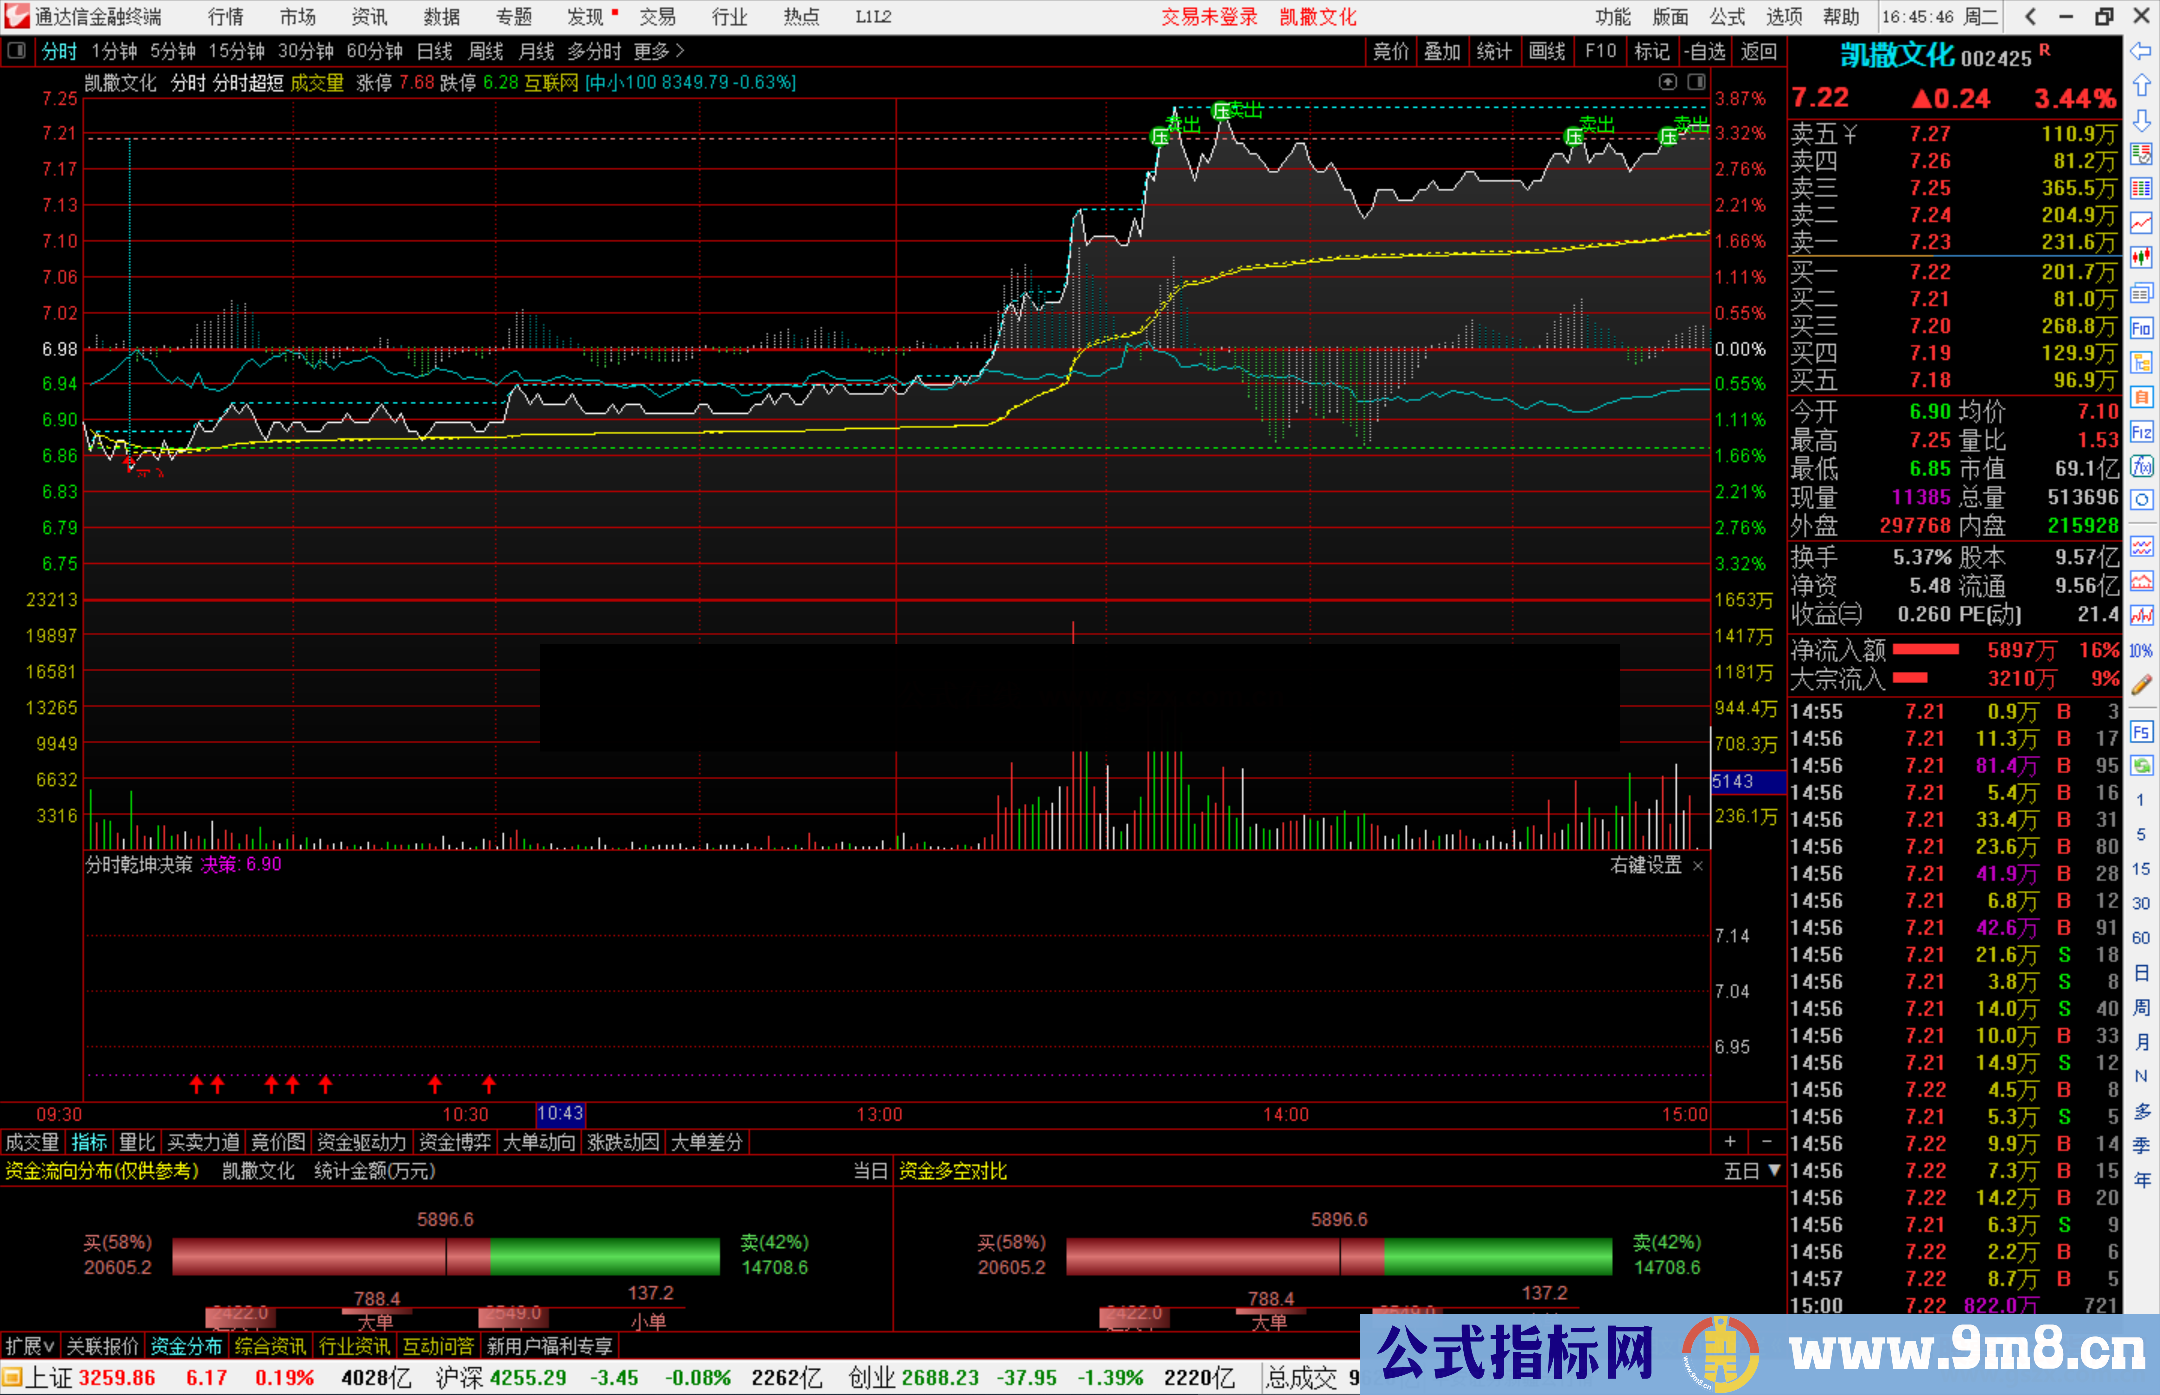Viewport: 2160px width, 1395px height.
Task: Click the F12 sidebar icon
Action: click(x=2141, y=432)
